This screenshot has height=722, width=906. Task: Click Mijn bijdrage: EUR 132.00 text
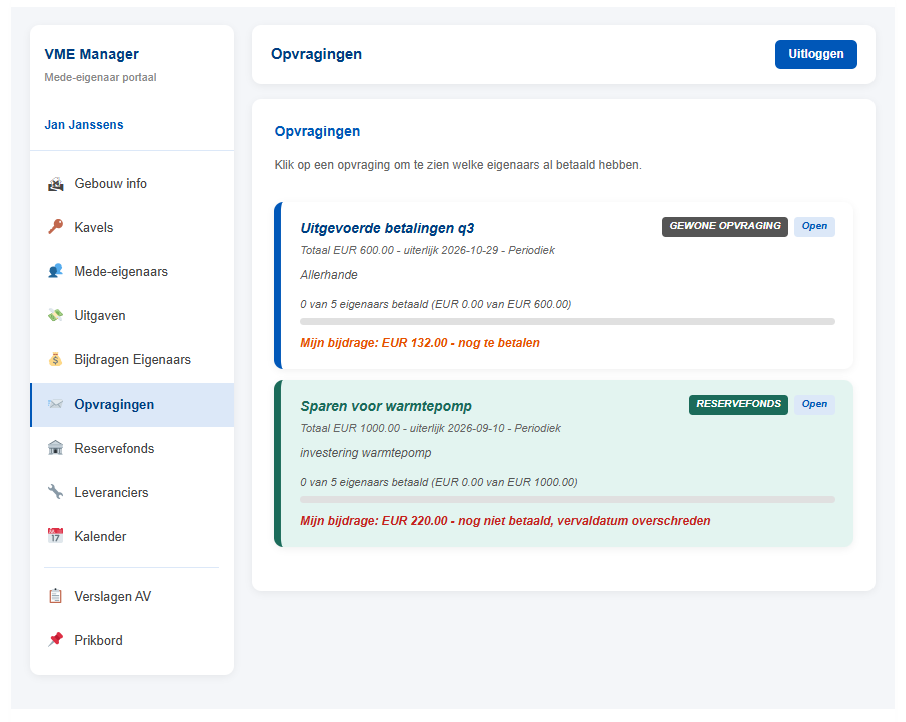[x=420, y=343]
